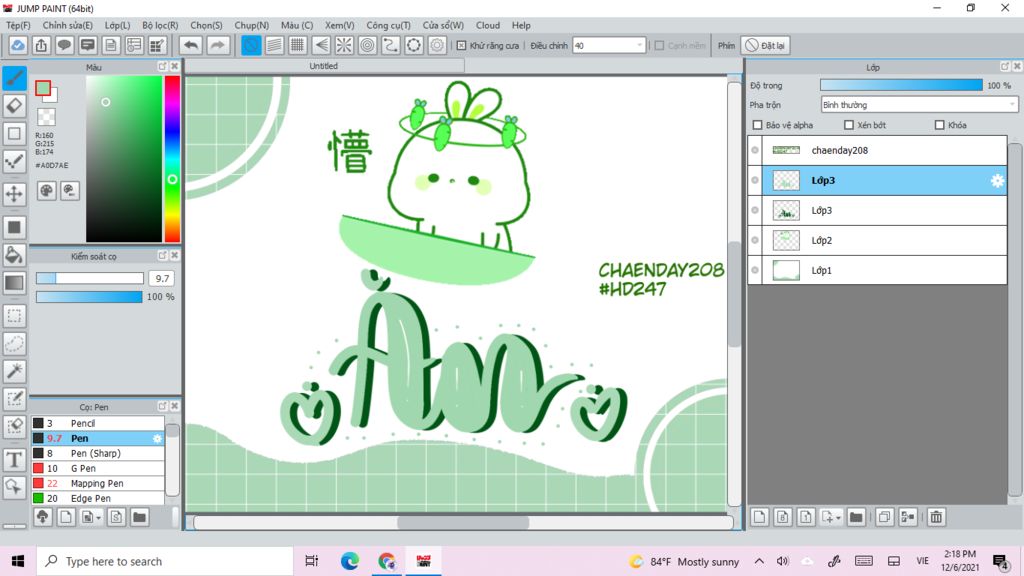Select the G Pen brush
The width and height of the screenshot is (1024, 576).
(97, 468)
